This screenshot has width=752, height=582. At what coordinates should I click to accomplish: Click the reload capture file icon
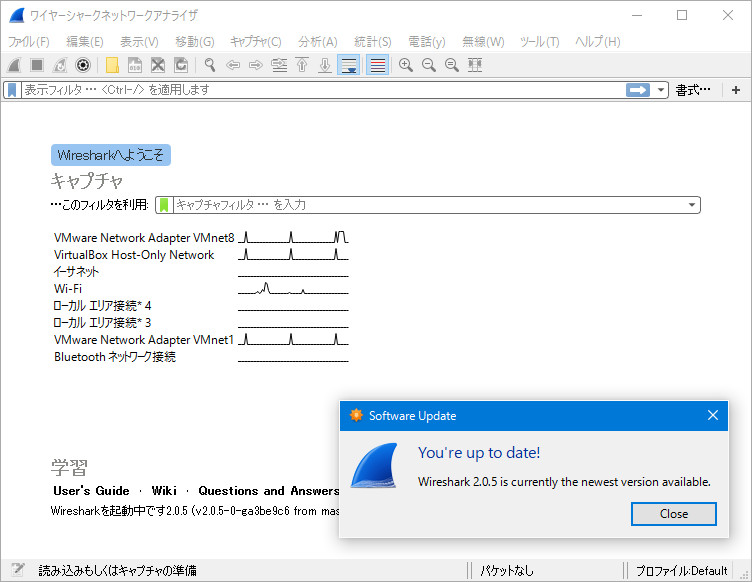point(181,65)
